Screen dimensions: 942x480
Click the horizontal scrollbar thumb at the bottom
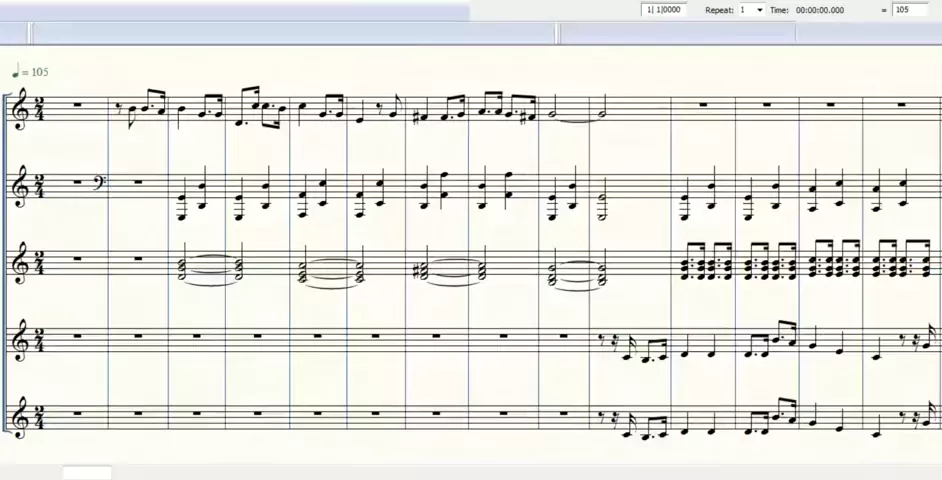click(87, 473)
